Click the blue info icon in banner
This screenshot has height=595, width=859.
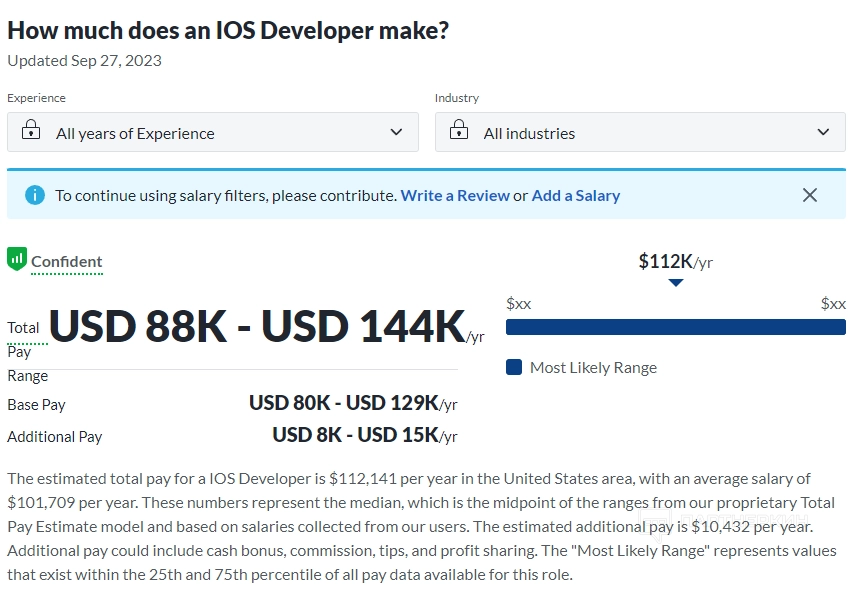coord(35,195)
